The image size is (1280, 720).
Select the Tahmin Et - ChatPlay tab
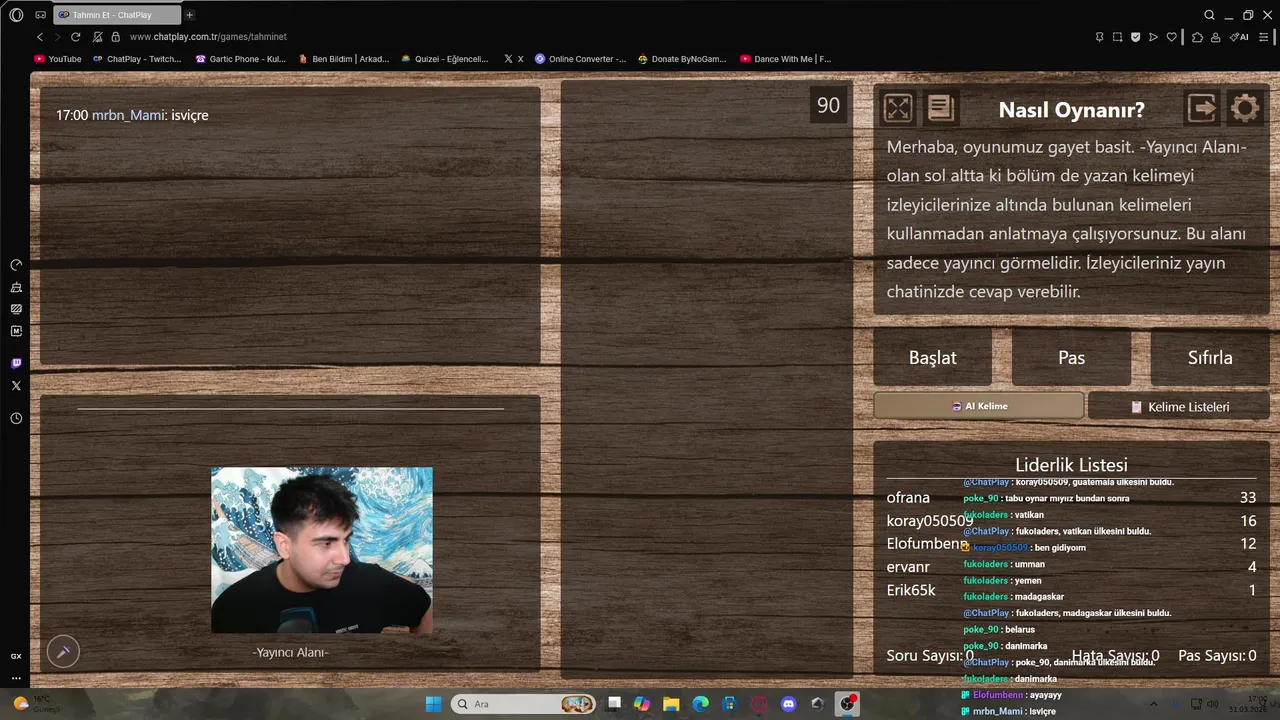[x=115, y=15]
